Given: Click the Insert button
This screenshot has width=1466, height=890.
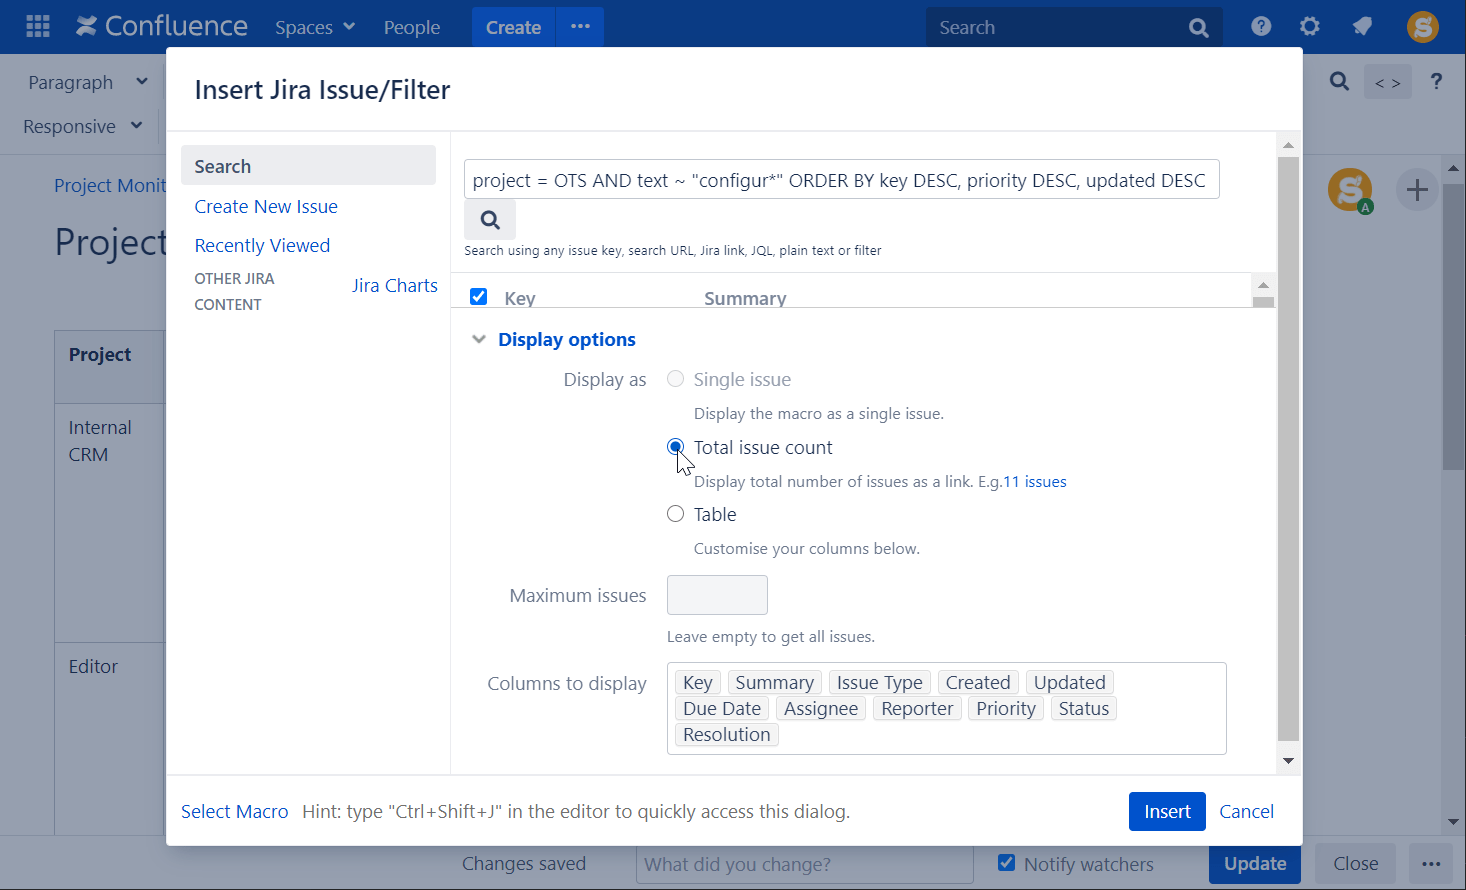Looking at the screenshot, I should click(x=1167, y=811).
